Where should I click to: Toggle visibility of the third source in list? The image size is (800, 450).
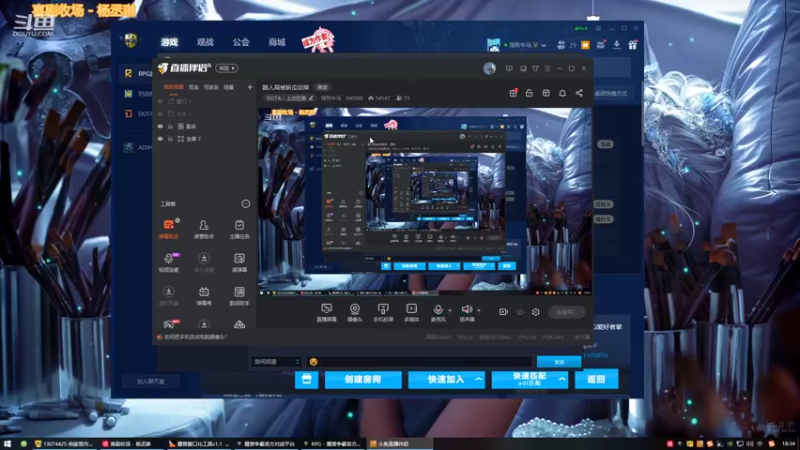click(160, 126)
